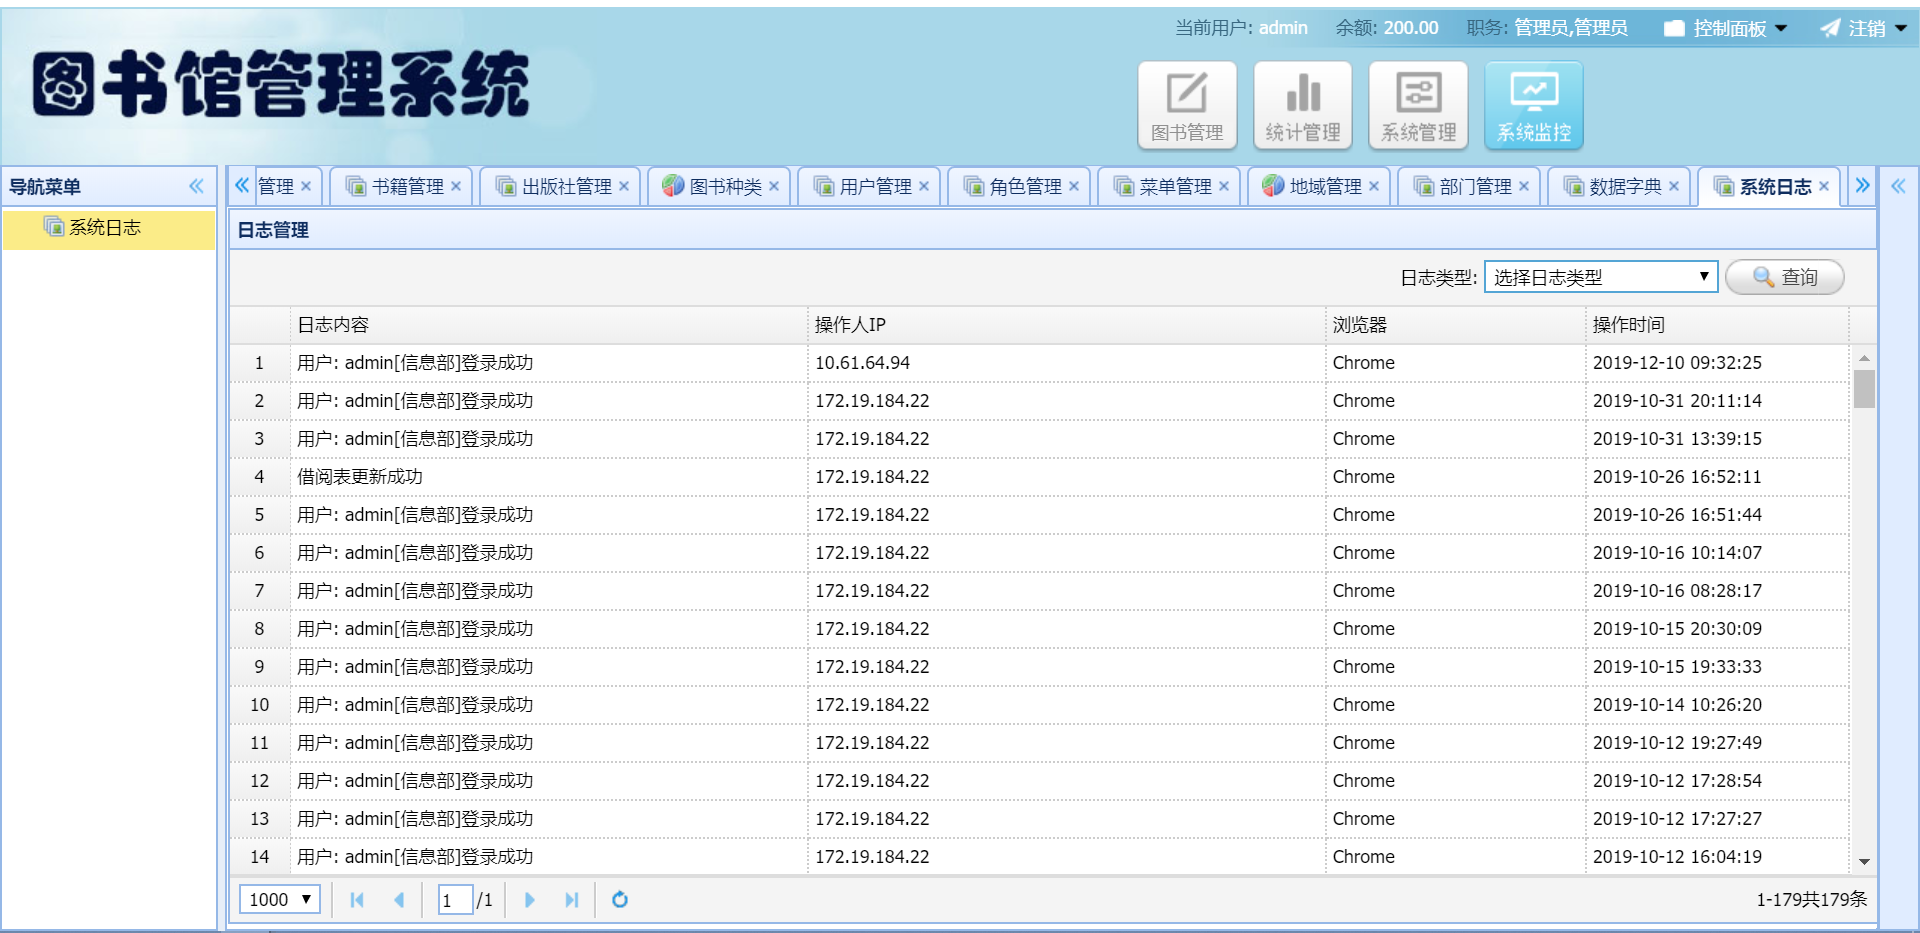Collapse the 导航菜单 panel
This screenshot has height=933, width=1920.
196,186
